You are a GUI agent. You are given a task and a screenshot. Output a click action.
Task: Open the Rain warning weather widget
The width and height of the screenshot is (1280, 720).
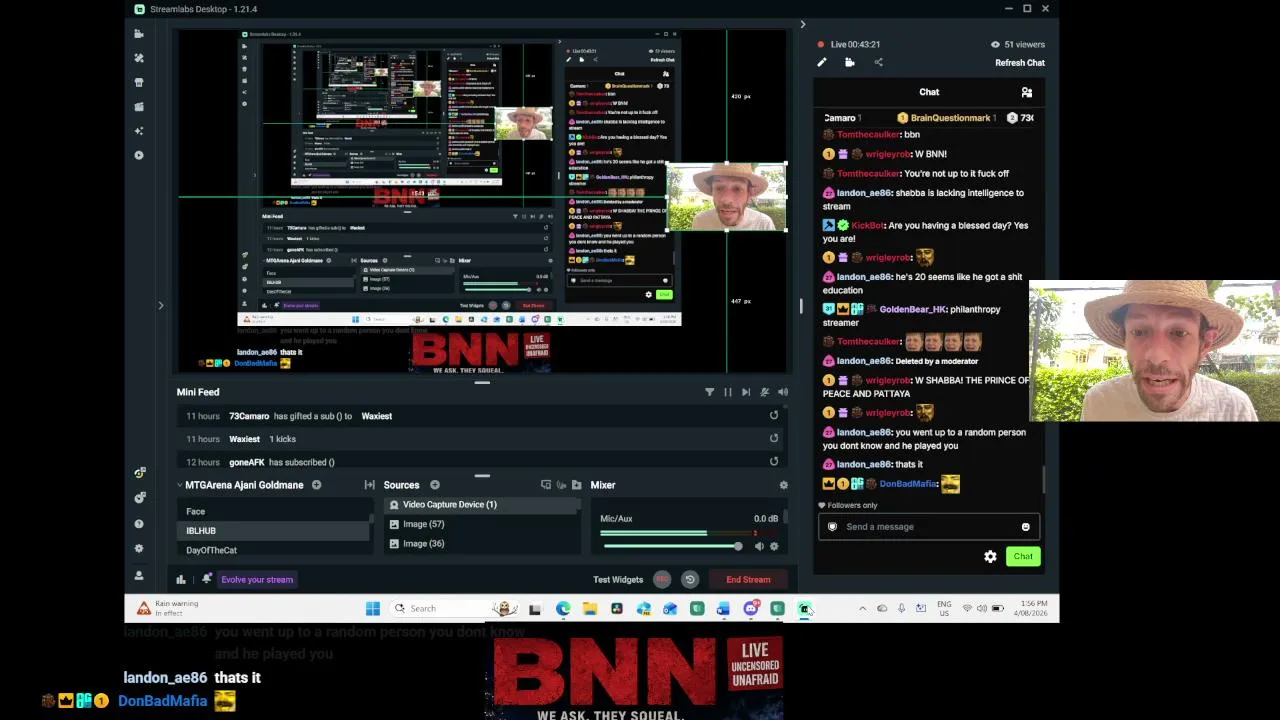168,608
